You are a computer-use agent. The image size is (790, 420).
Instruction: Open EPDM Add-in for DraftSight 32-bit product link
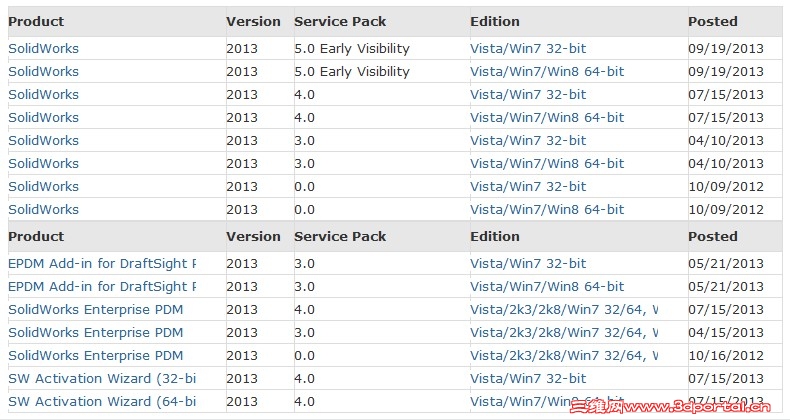(x=102, y=264)
